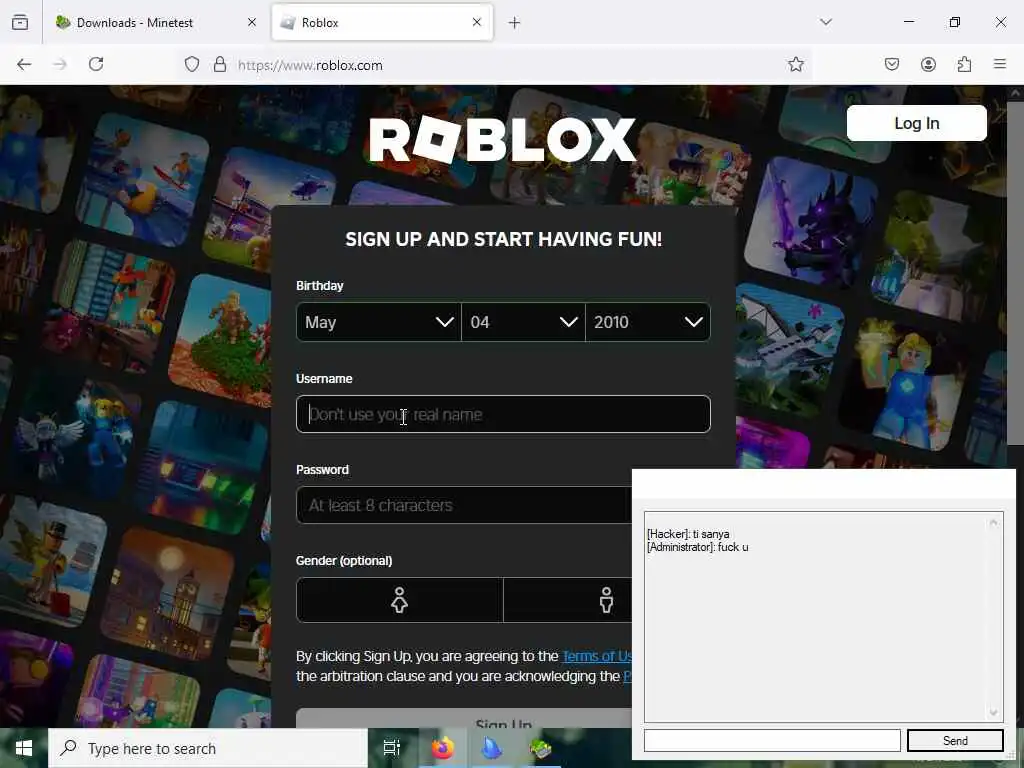The width and height of the screenshot is (1024, 768).
Task: Click the clock tower game thumbnail
Action: 168,593
